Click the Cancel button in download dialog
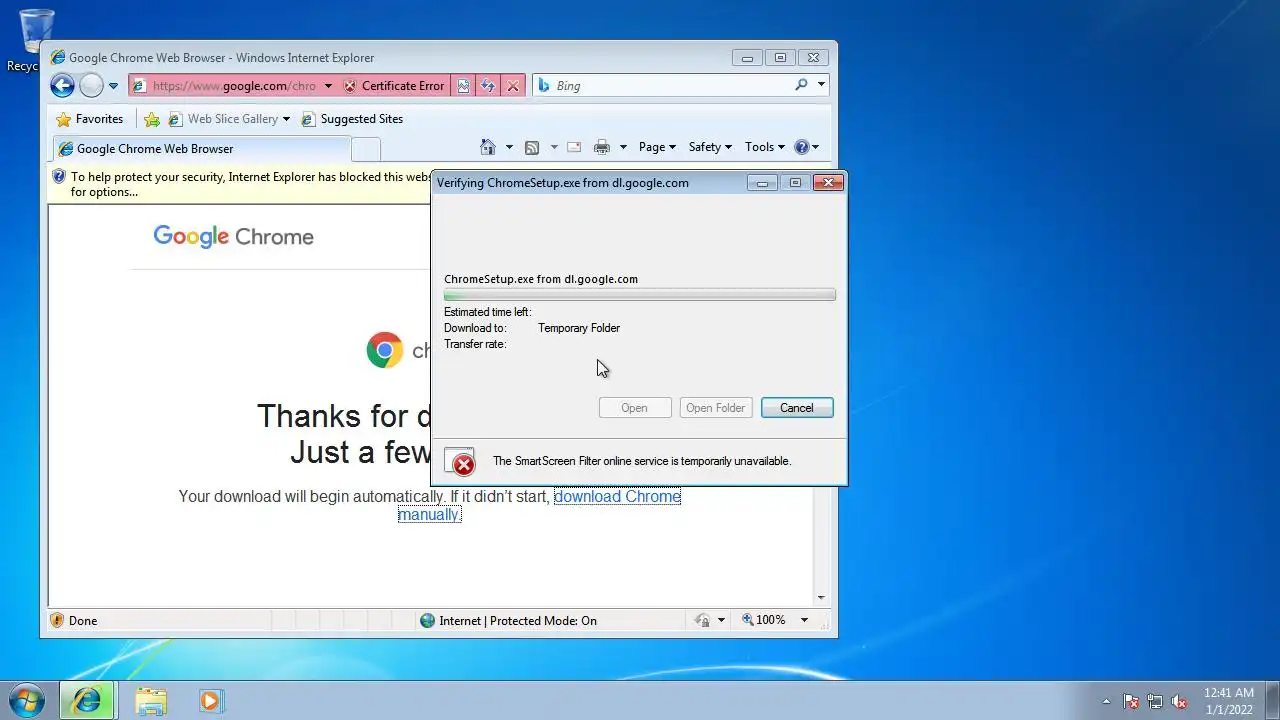 797,408
